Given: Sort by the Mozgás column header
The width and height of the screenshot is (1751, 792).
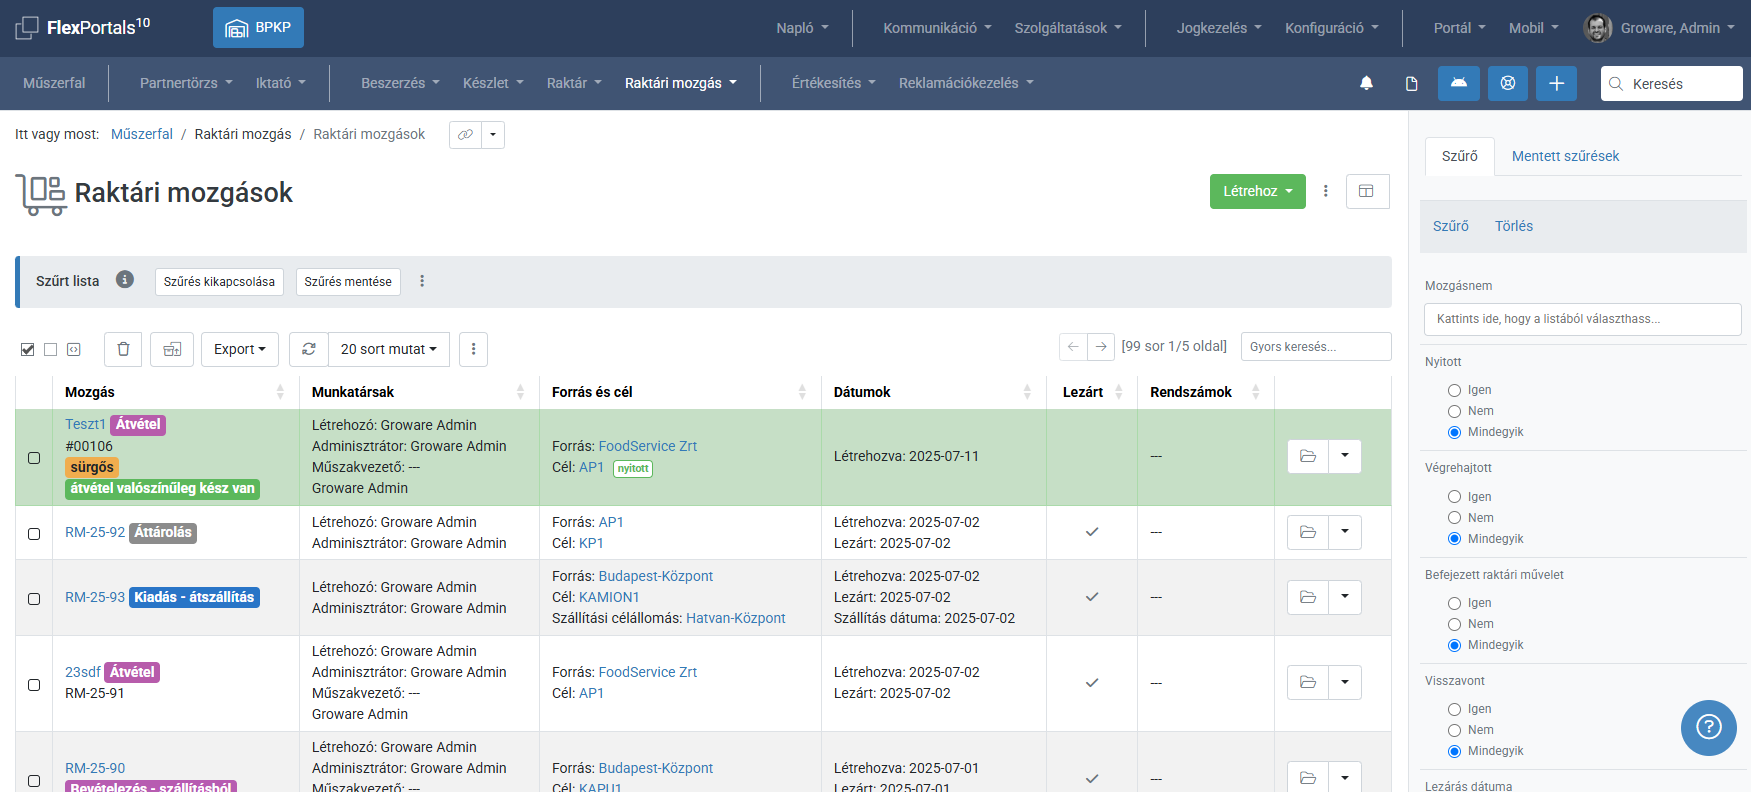Looking at the screenshot, I should [175, 392].
